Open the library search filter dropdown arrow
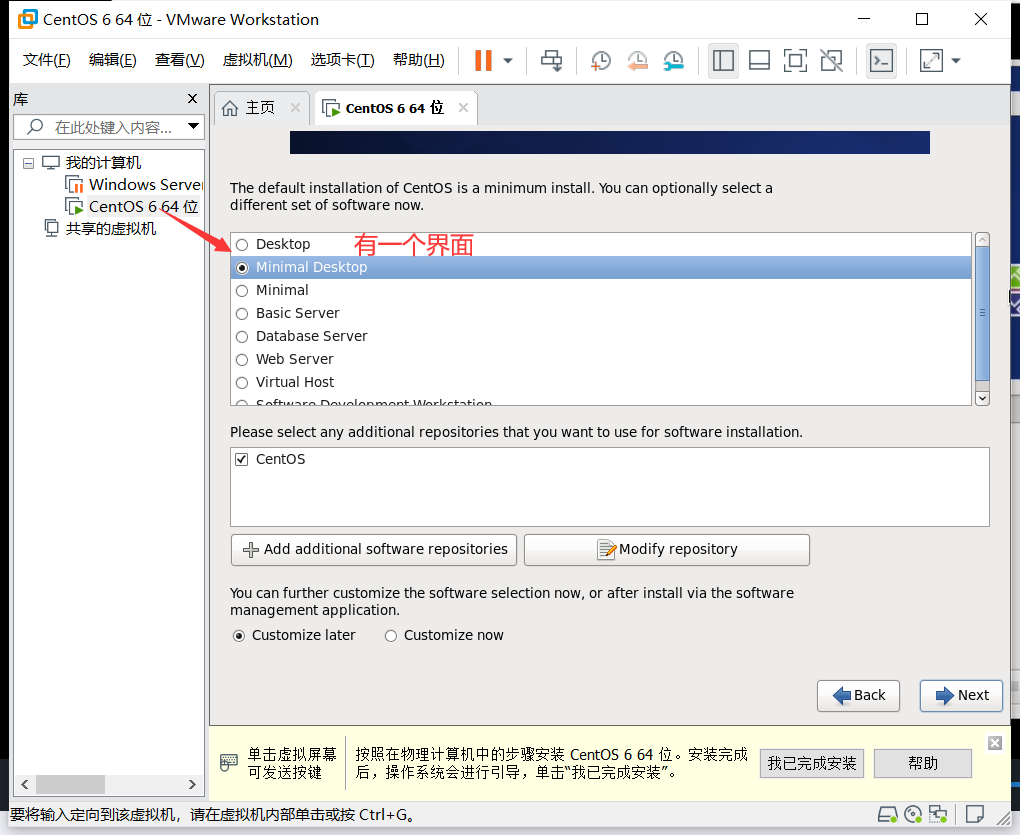The height and width of the screenshot is (835, 1020). pyautogui.click(x=193, y=126)
